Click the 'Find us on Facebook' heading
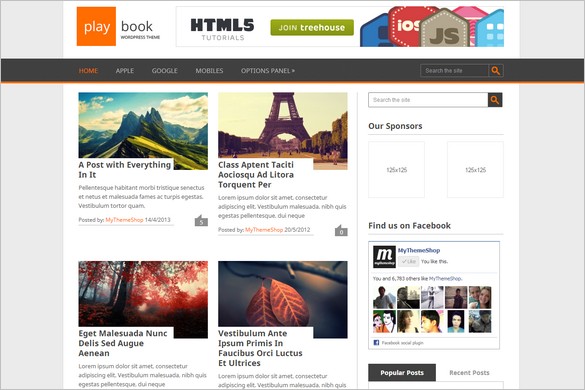Viewport: 585px width, 390px height. coord(409,226)
